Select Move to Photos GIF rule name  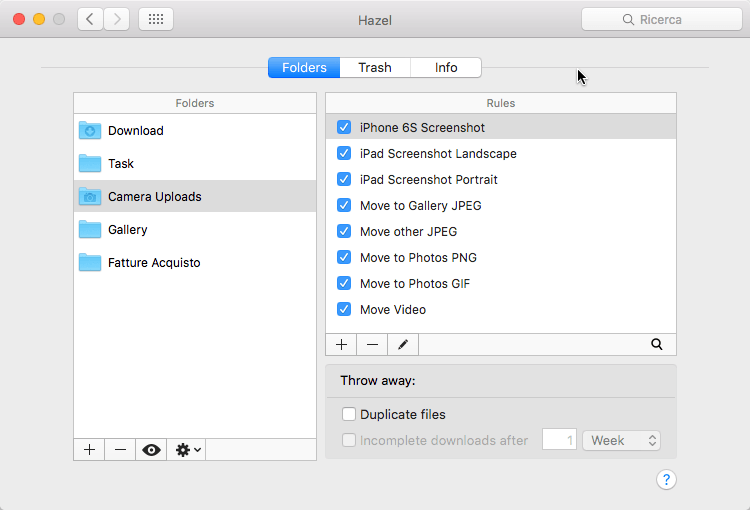[x=415, y=284]
